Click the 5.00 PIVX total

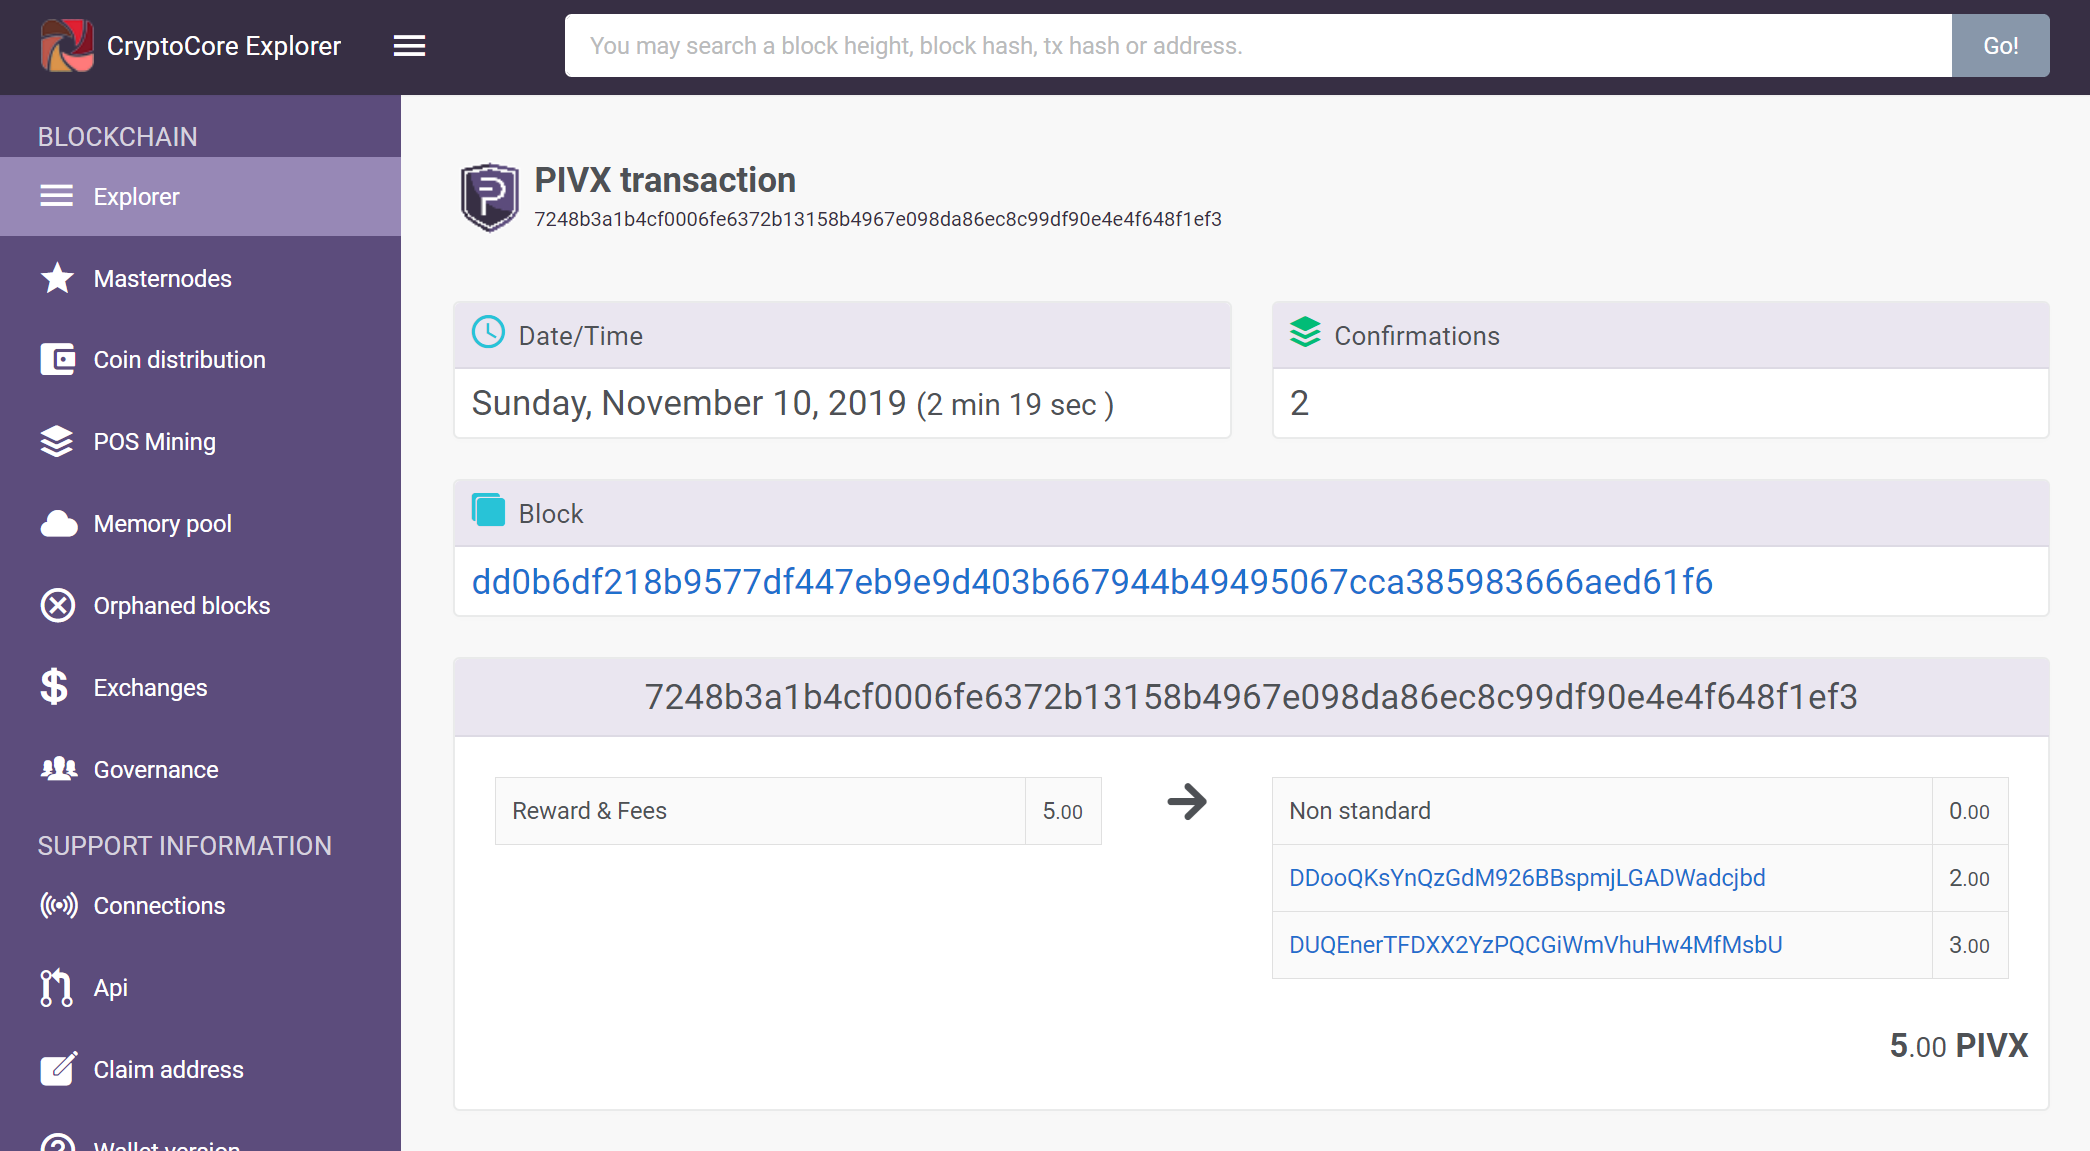(1958, 1046)
